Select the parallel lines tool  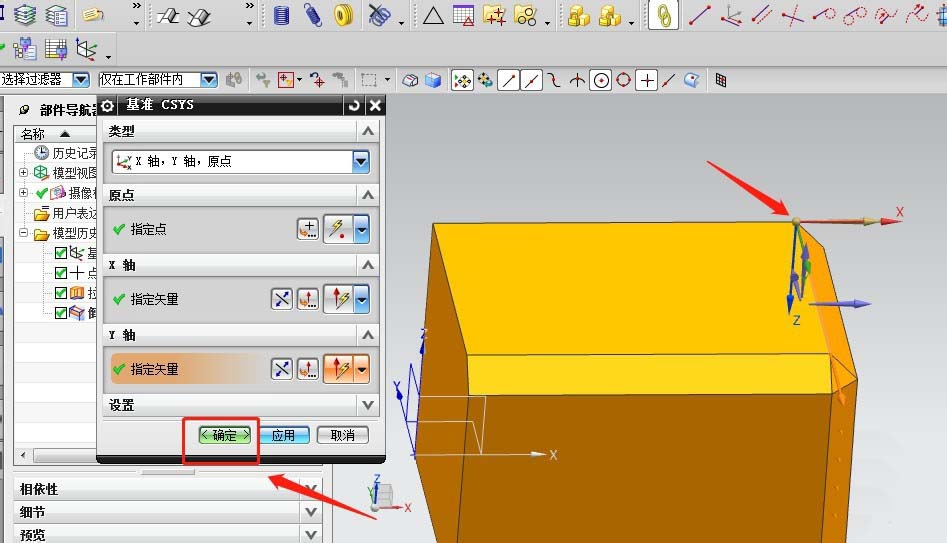pos(762,15)
